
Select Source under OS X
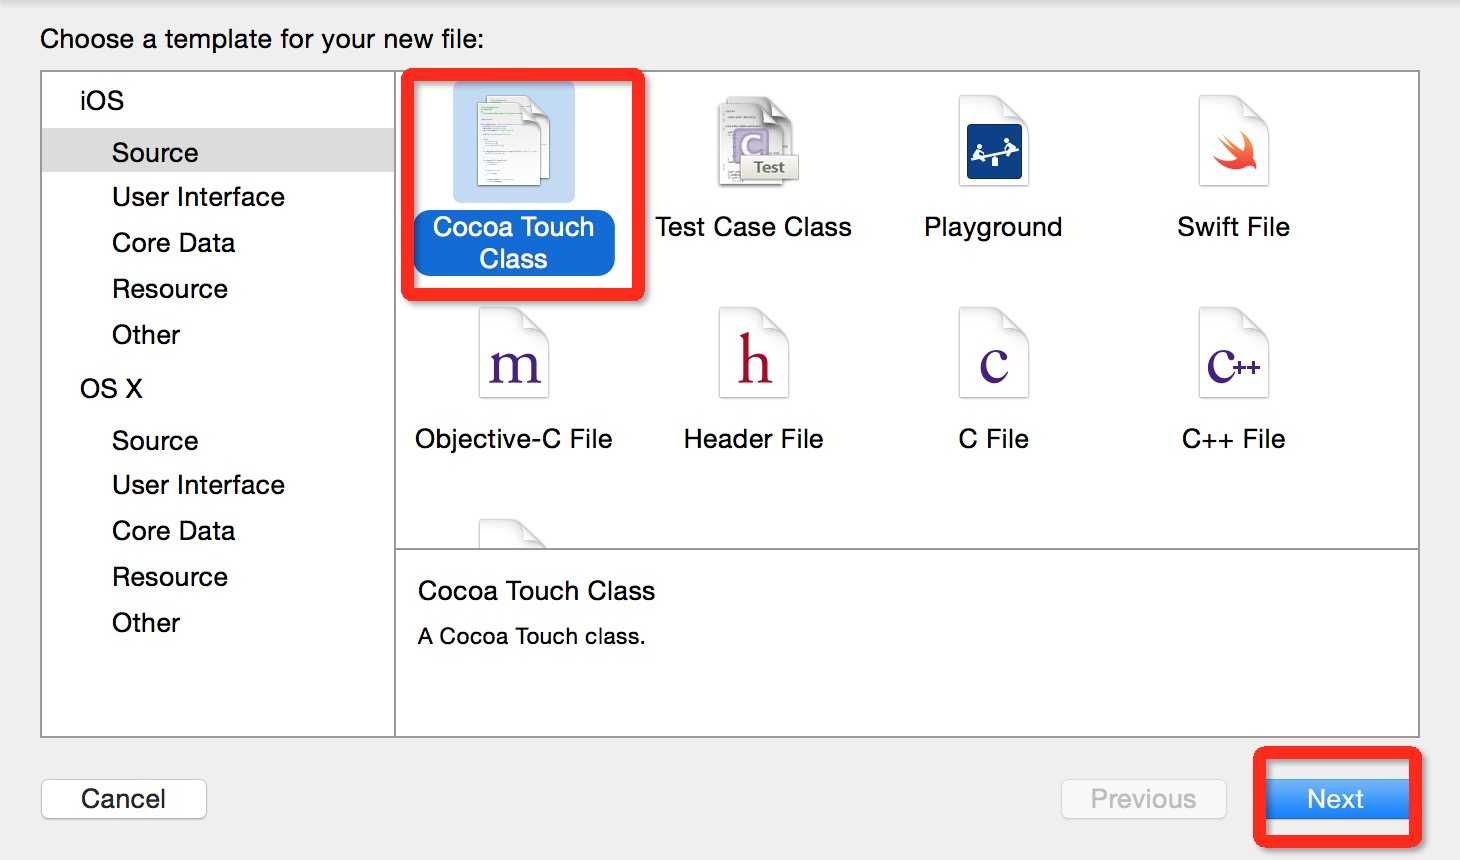(155, 441)
